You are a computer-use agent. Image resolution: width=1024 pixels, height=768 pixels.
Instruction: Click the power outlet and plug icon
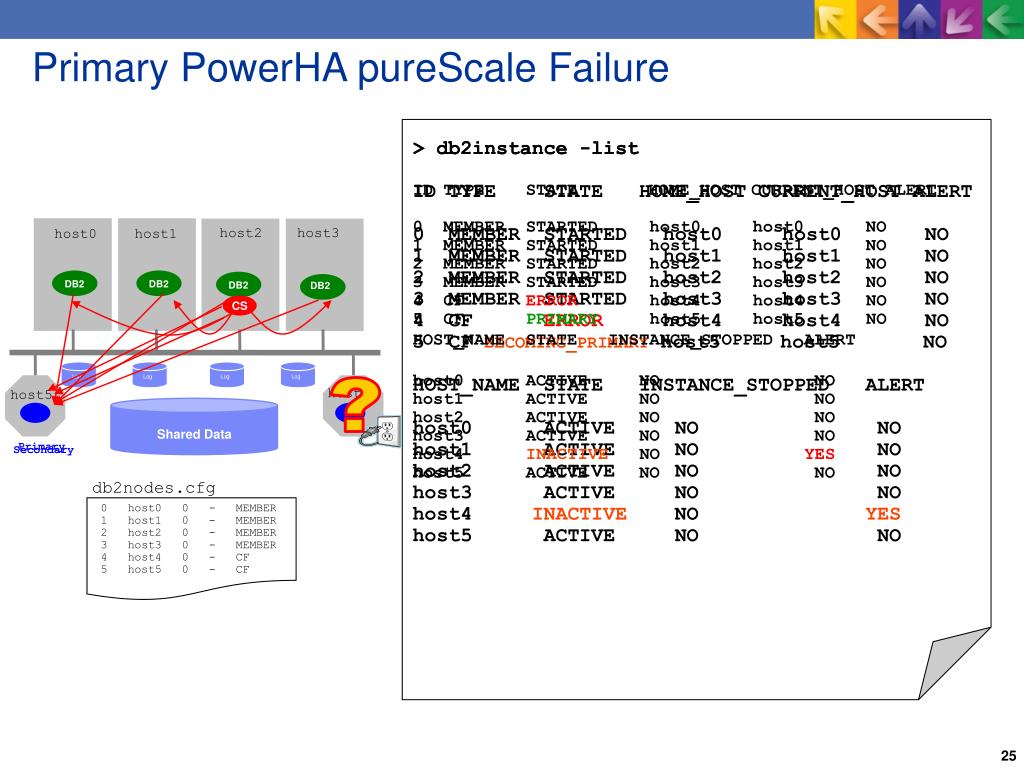point(381,432)
